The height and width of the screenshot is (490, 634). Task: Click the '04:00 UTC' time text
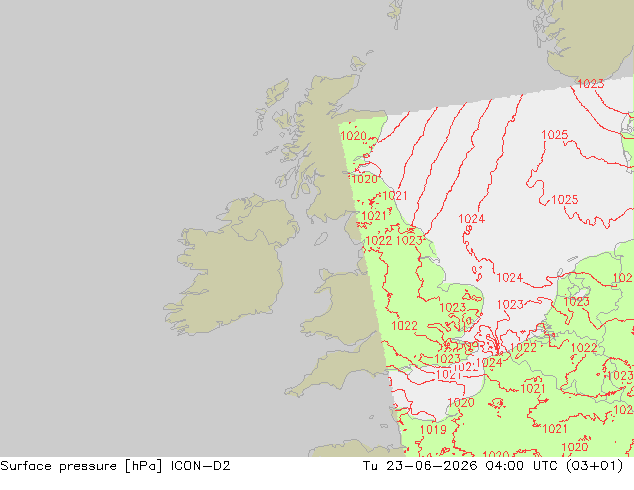pos(524,466)
